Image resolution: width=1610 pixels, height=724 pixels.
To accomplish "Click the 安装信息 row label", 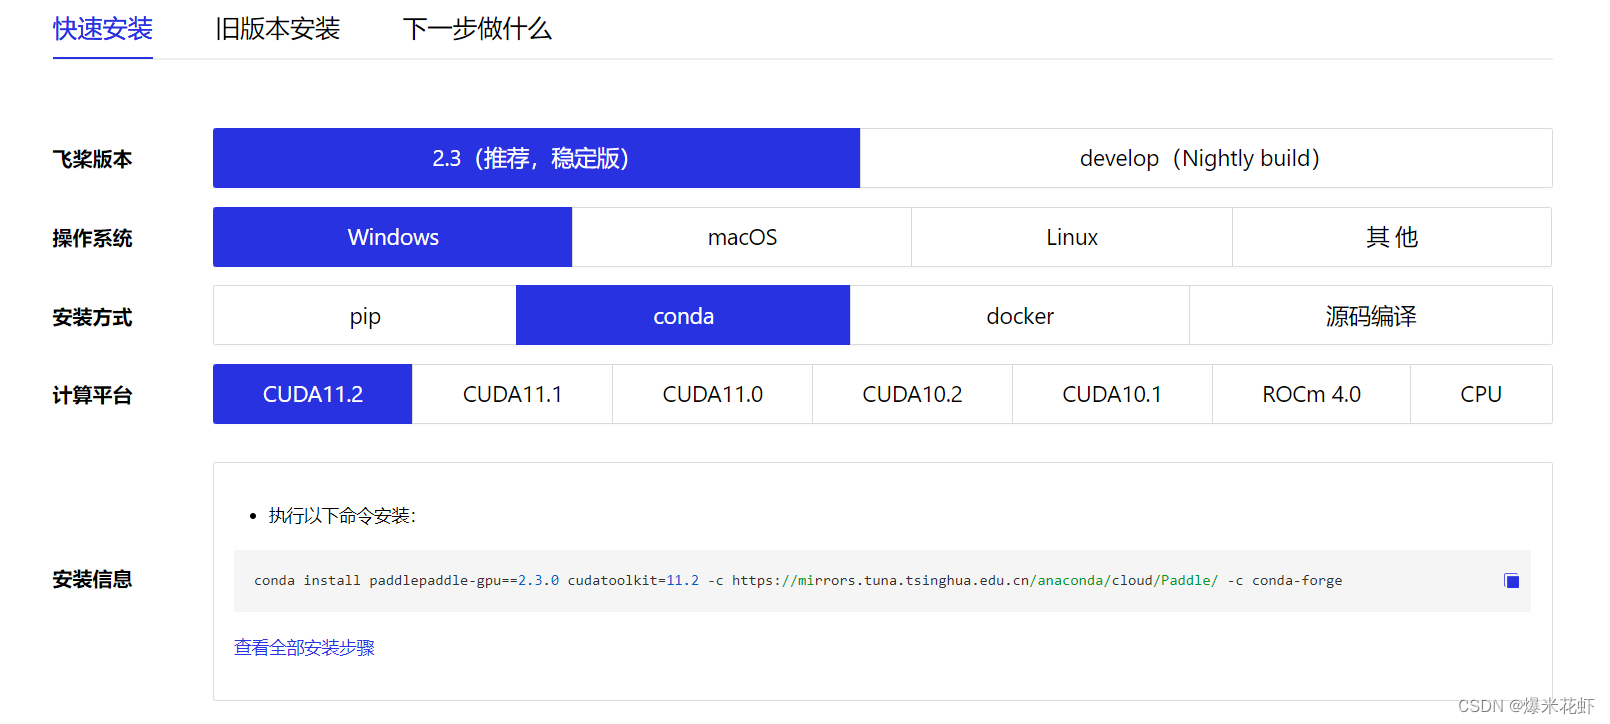I will (x=92, y=579).
